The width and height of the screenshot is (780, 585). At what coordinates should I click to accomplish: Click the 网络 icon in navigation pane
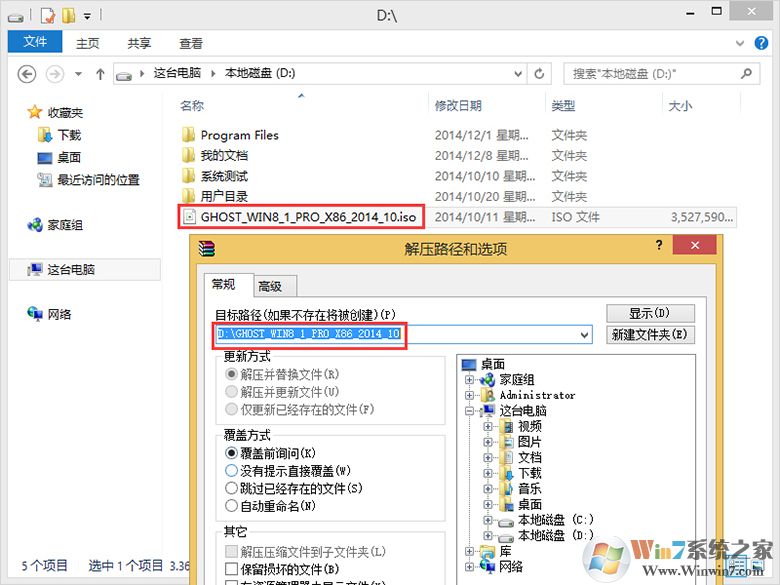(35, 314)
